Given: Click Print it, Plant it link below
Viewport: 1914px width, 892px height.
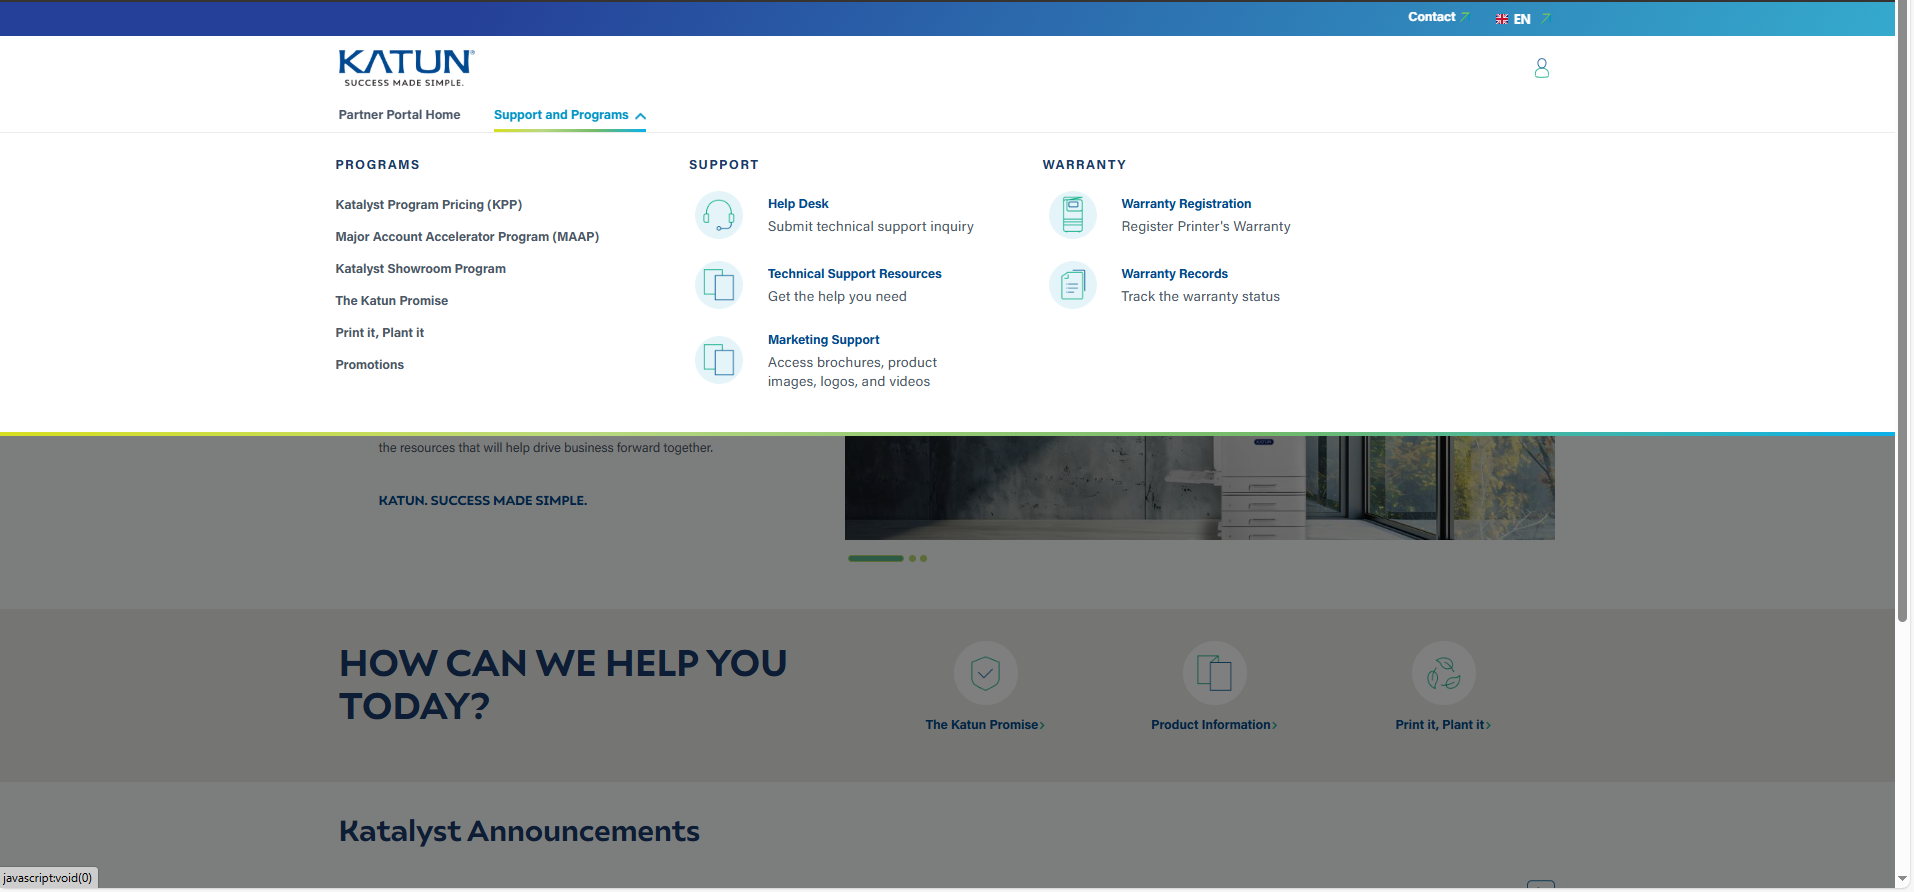Looking at the screenshot, I should coord(1443,725).
